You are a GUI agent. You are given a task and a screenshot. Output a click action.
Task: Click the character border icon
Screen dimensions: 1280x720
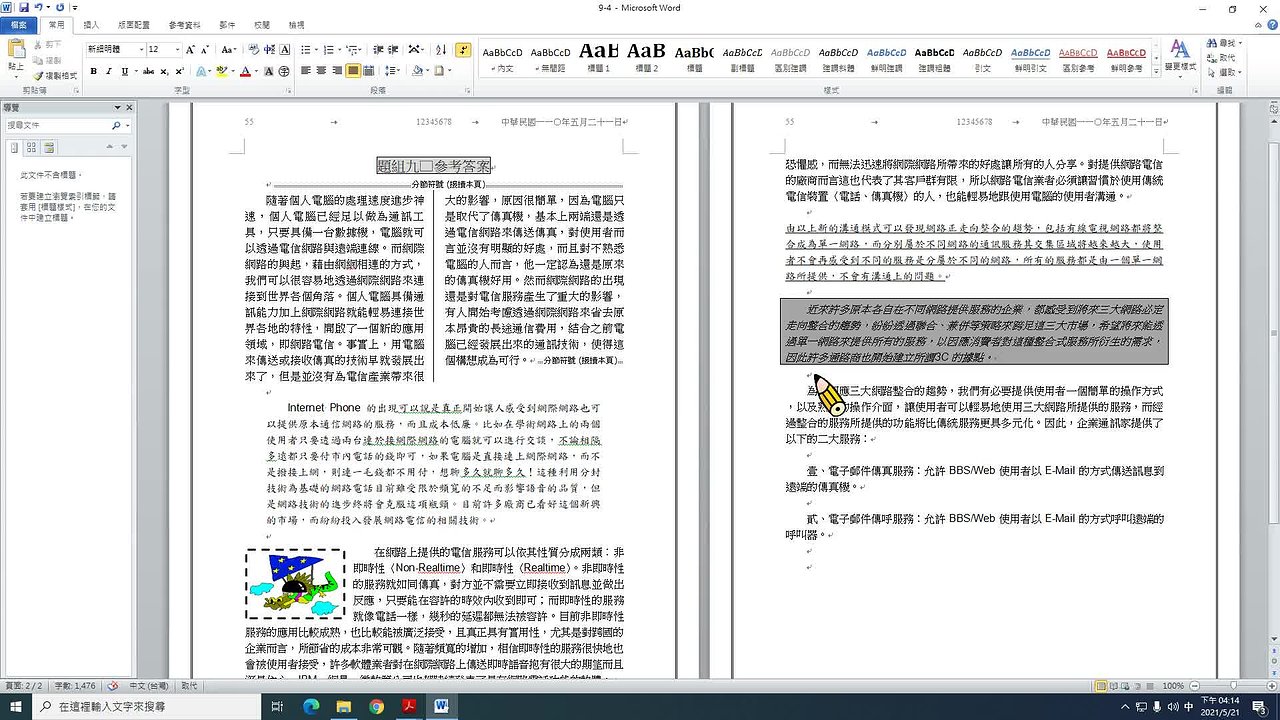point(285,49)
